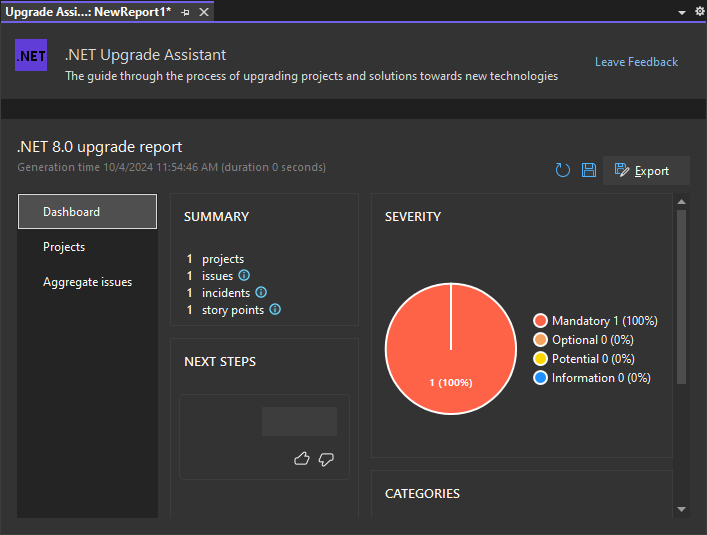
Task: Click the Export button
Action: click(646, 171)
